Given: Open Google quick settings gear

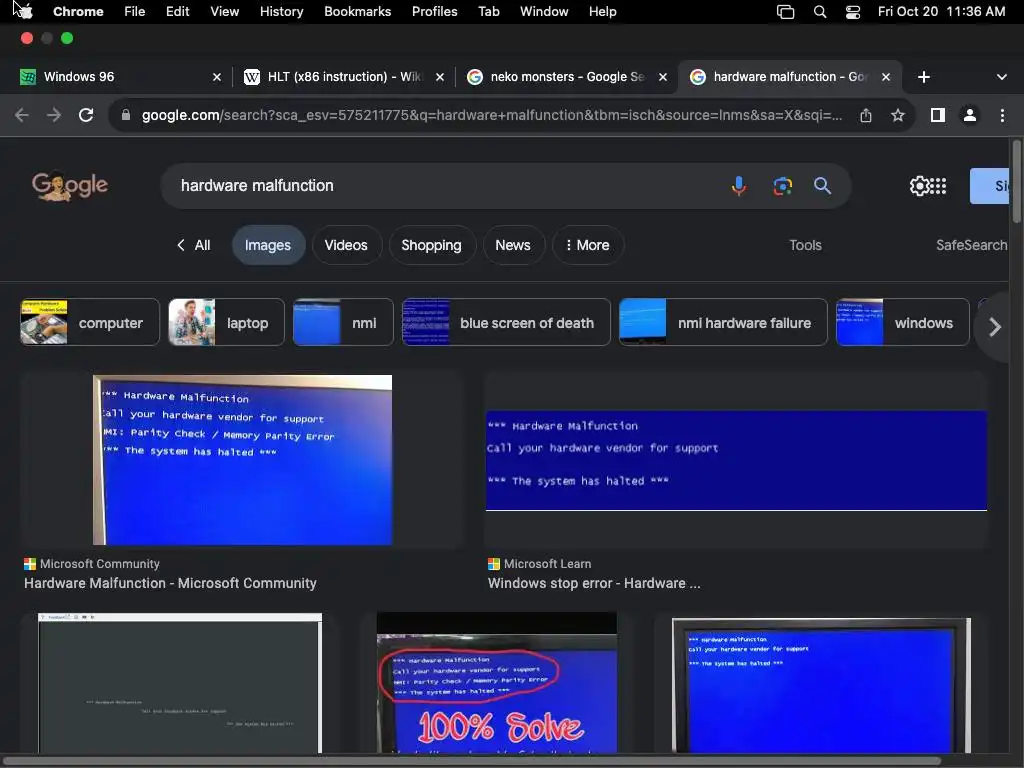Looking at the screenshot, I should click(920, 186).
